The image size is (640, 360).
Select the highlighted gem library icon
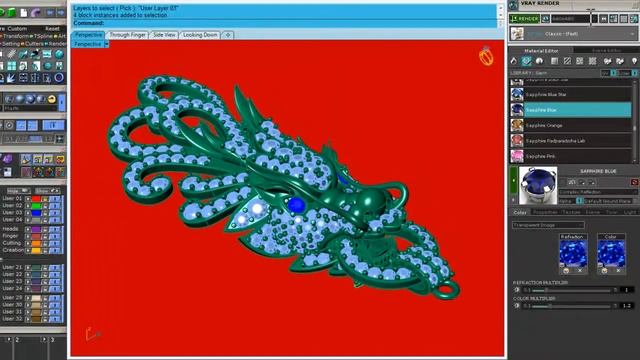pyautogui.click(x=526, y=61)
